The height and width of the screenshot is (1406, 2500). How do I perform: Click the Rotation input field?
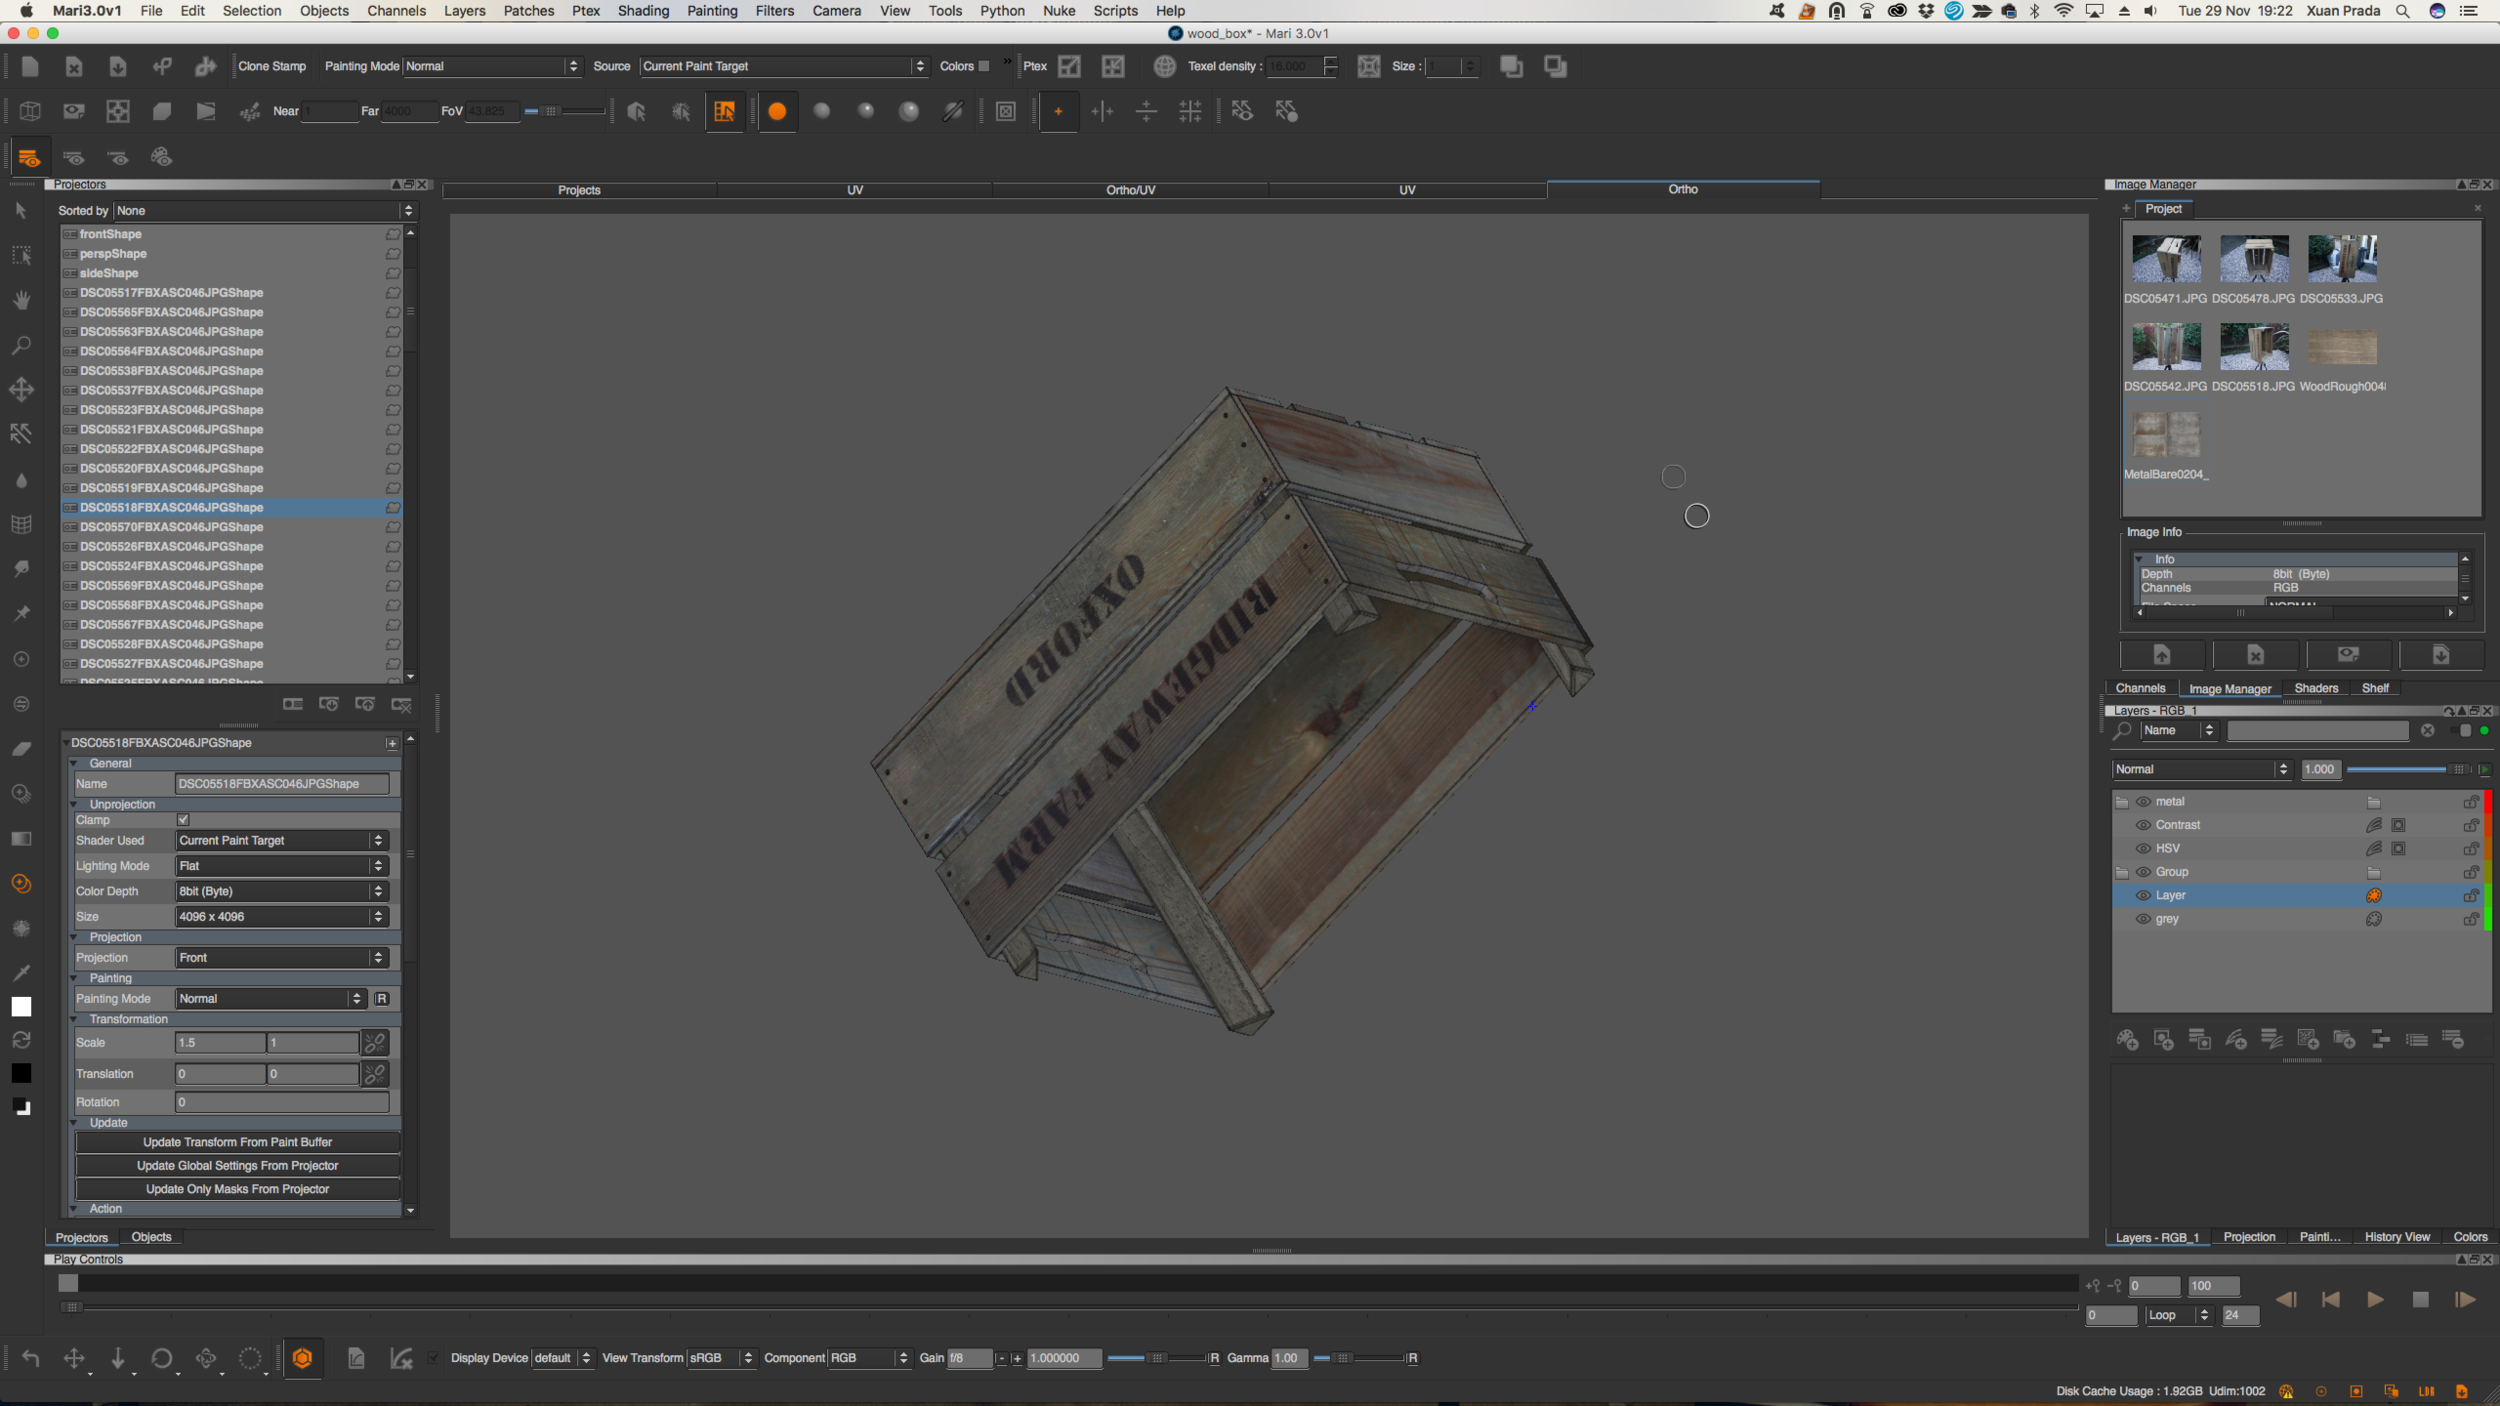point(281,1102)
